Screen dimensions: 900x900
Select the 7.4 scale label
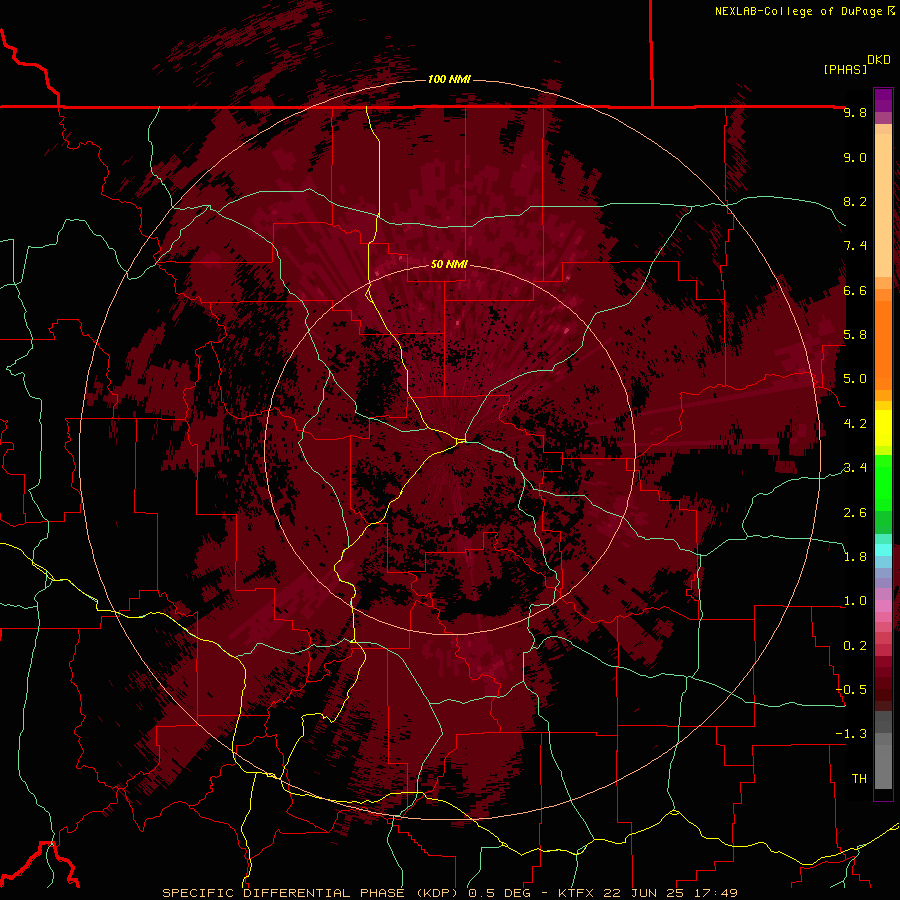855,246
